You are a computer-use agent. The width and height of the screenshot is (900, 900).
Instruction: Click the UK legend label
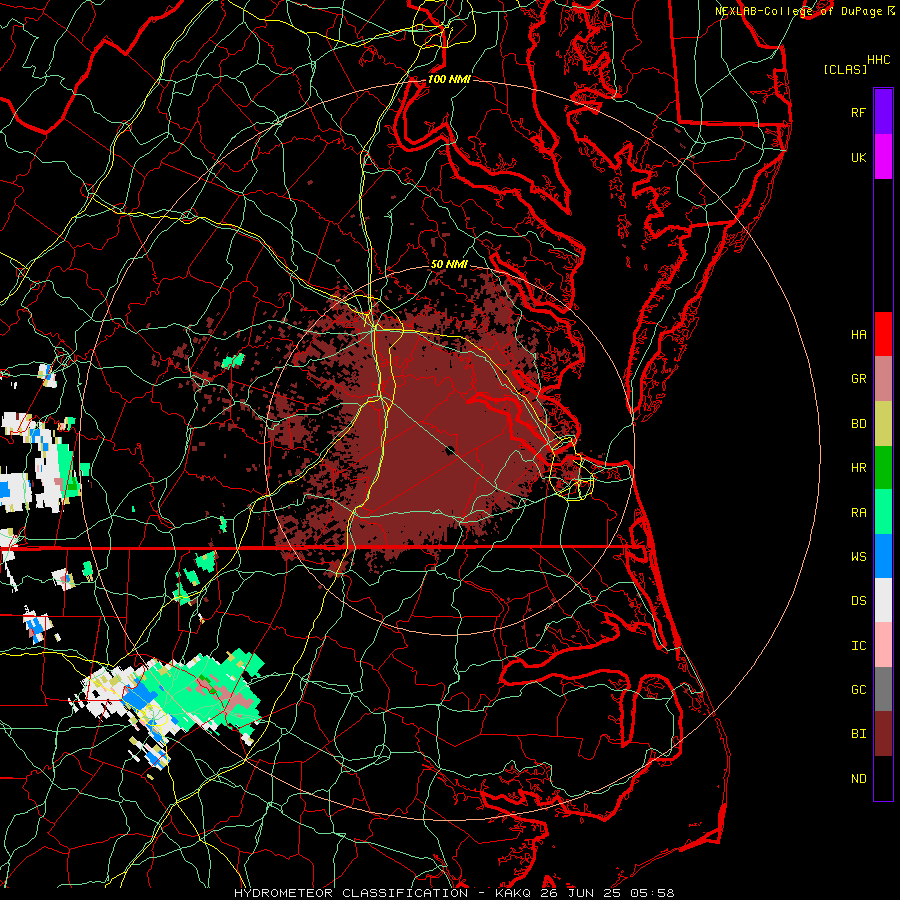tap(859, 157)
